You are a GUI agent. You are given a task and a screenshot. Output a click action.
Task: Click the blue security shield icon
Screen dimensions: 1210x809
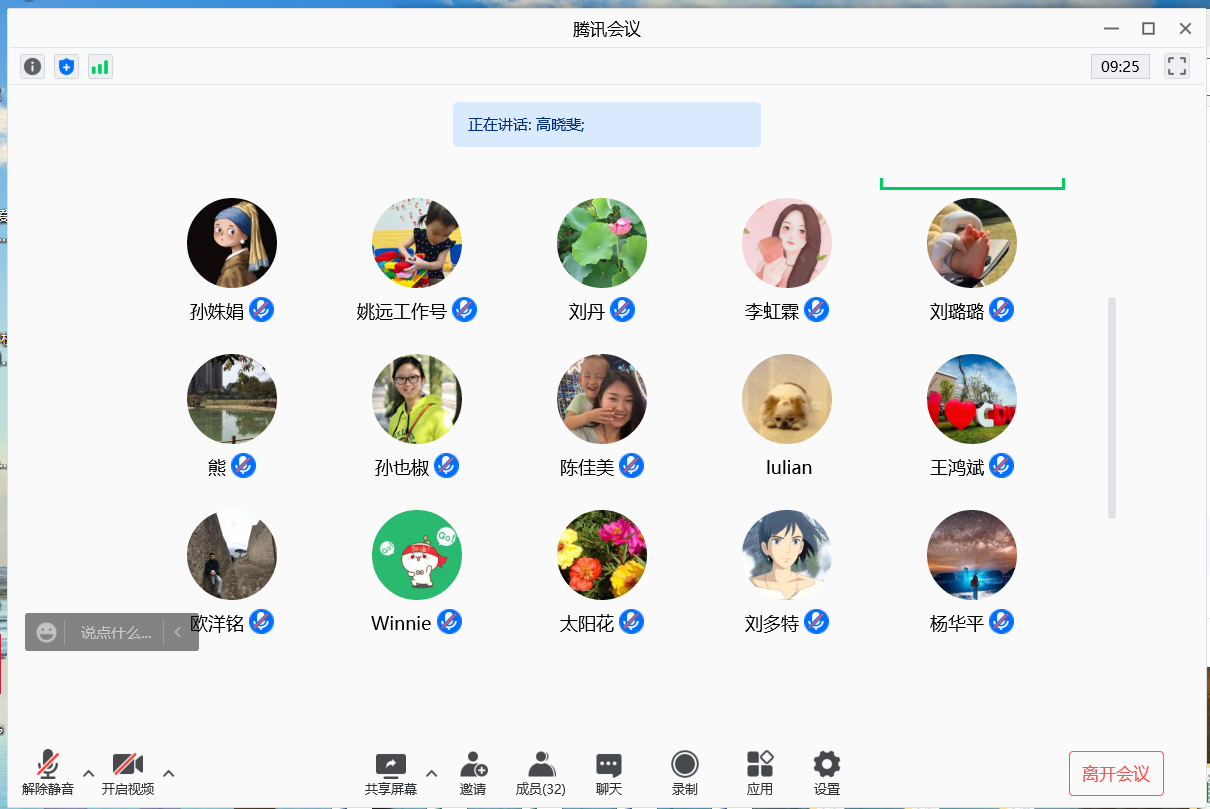[x=66, y=67]
